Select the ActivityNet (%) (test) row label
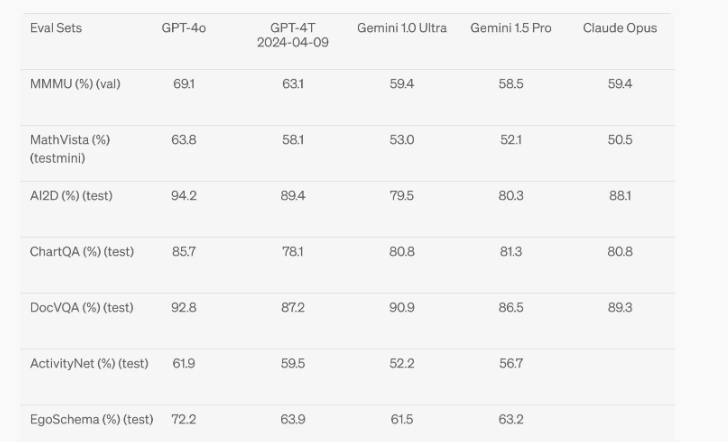This screenshot has height=442, width=728. coord(89,364)
